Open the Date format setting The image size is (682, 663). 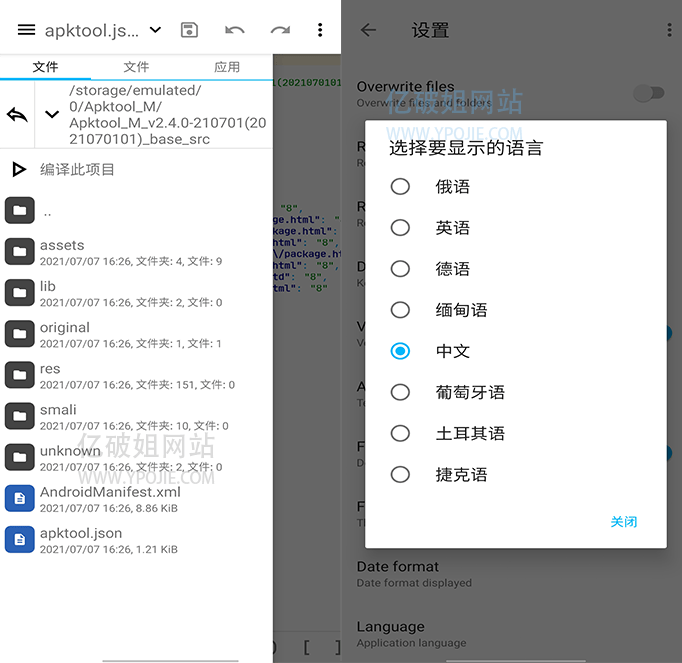[511, 574]
